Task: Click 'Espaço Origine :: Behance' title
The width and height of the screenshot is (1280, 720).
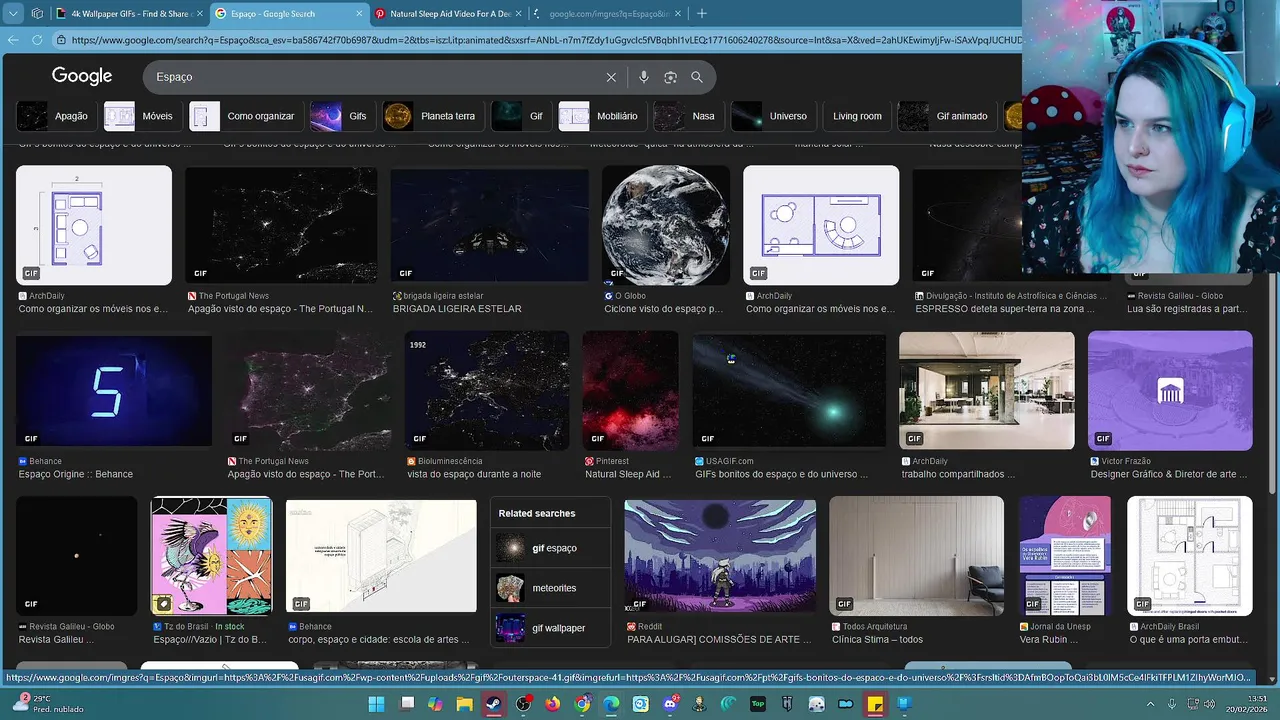Action: tap(75, 474)
